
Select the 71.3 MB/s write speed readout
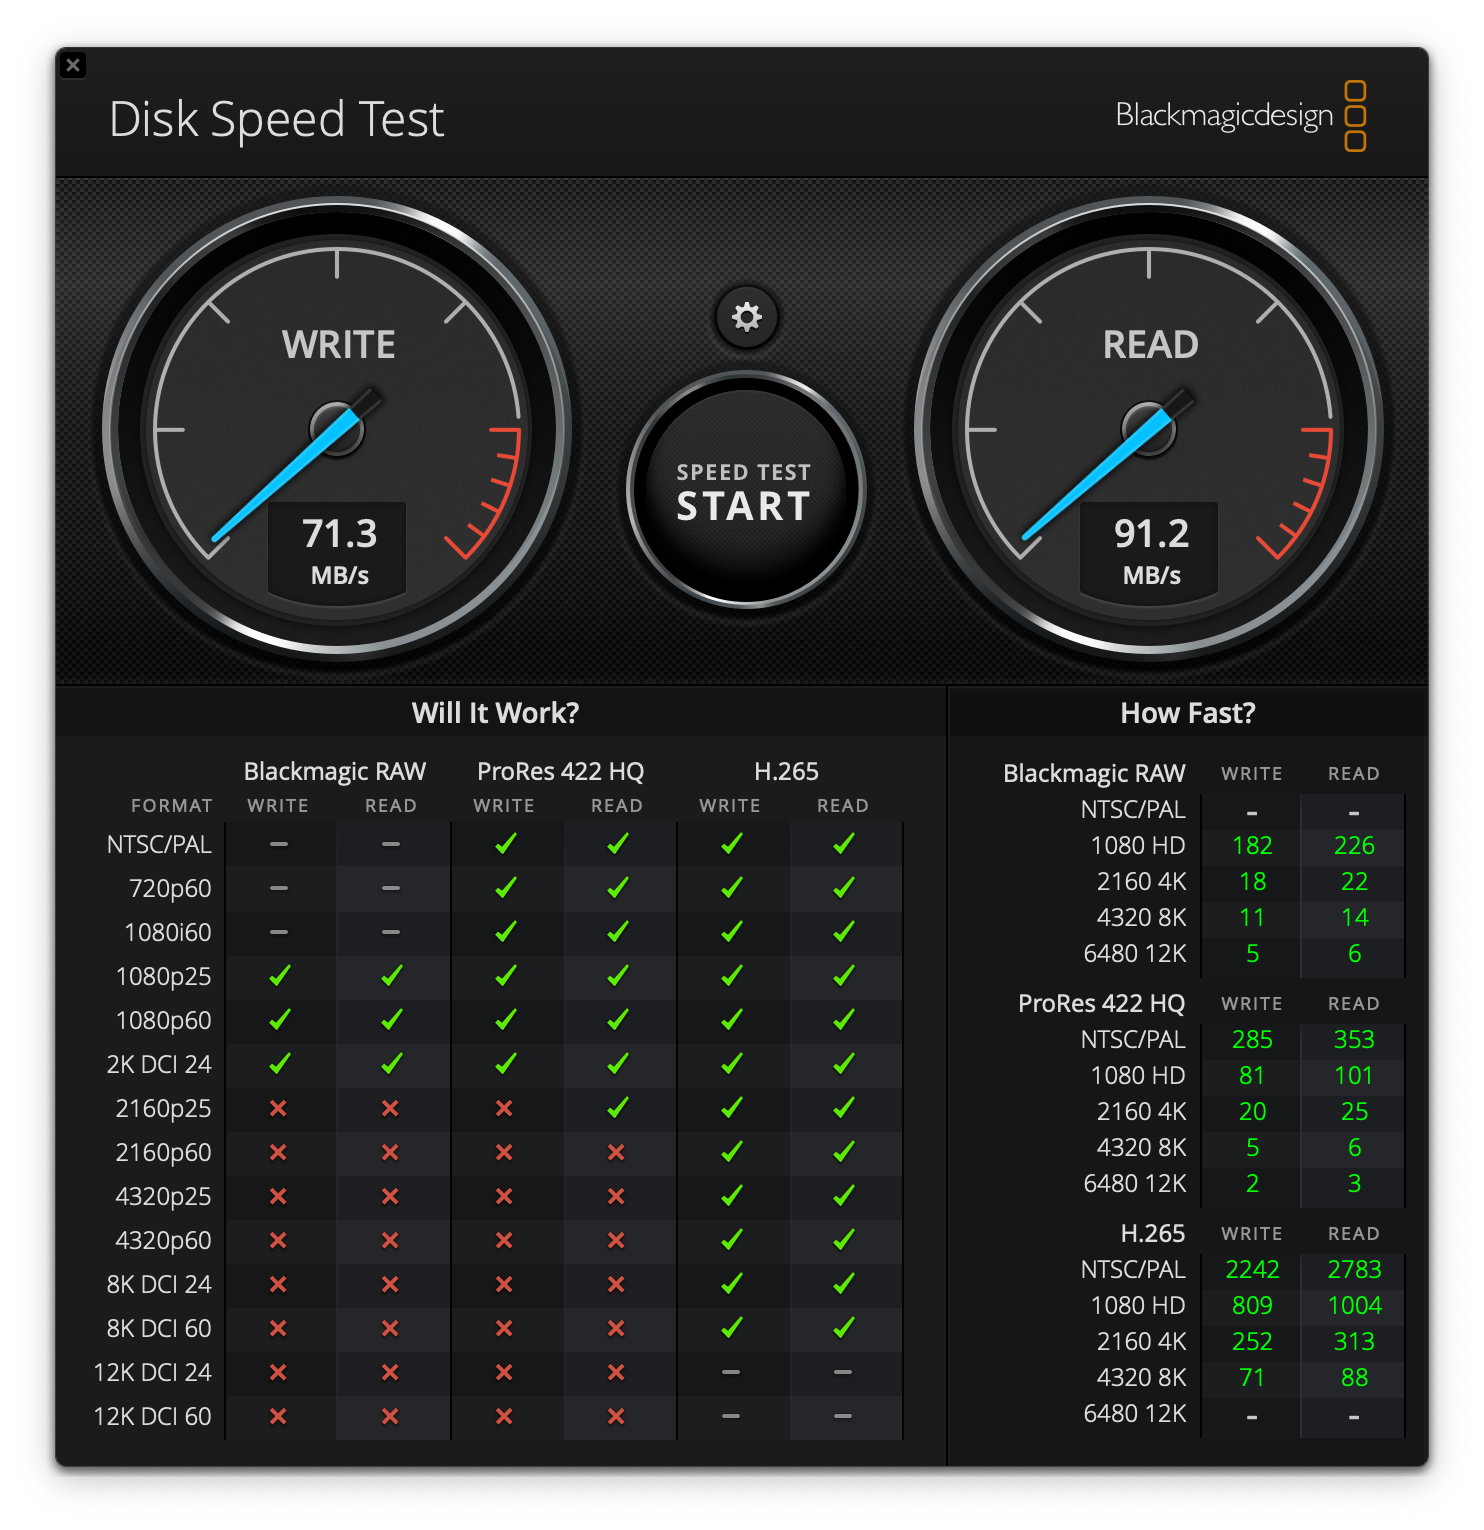point(339,549)
